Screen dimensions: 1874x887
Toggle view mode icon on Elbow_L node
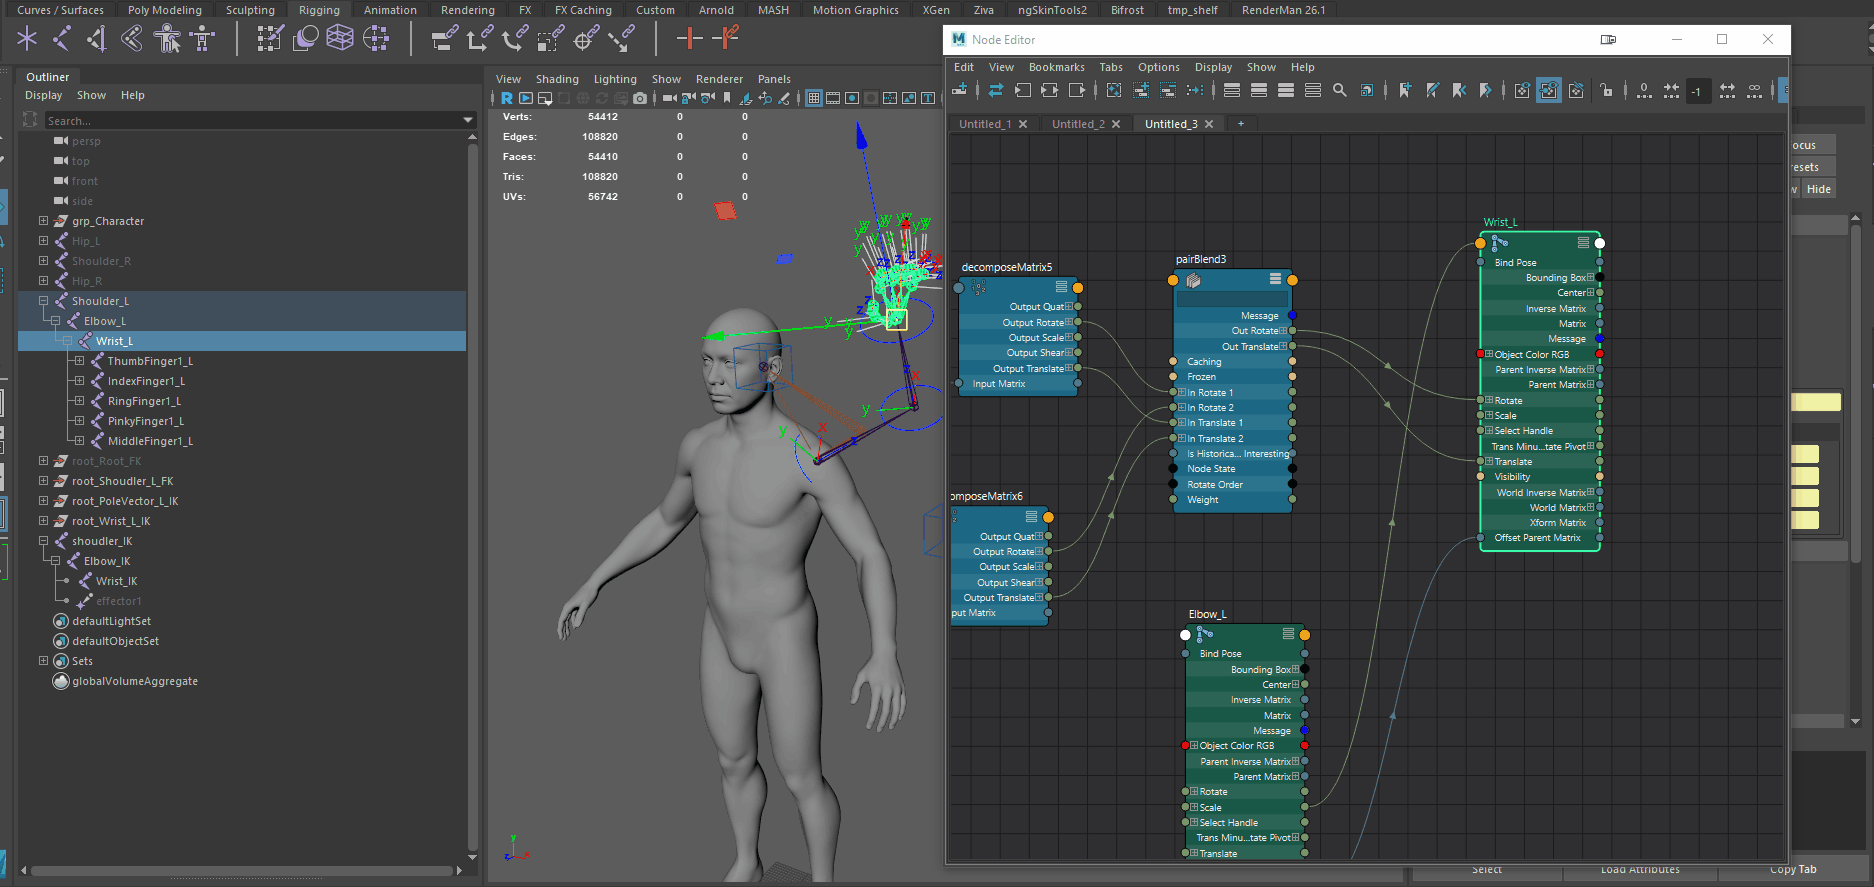click(x=1288, y=634)
